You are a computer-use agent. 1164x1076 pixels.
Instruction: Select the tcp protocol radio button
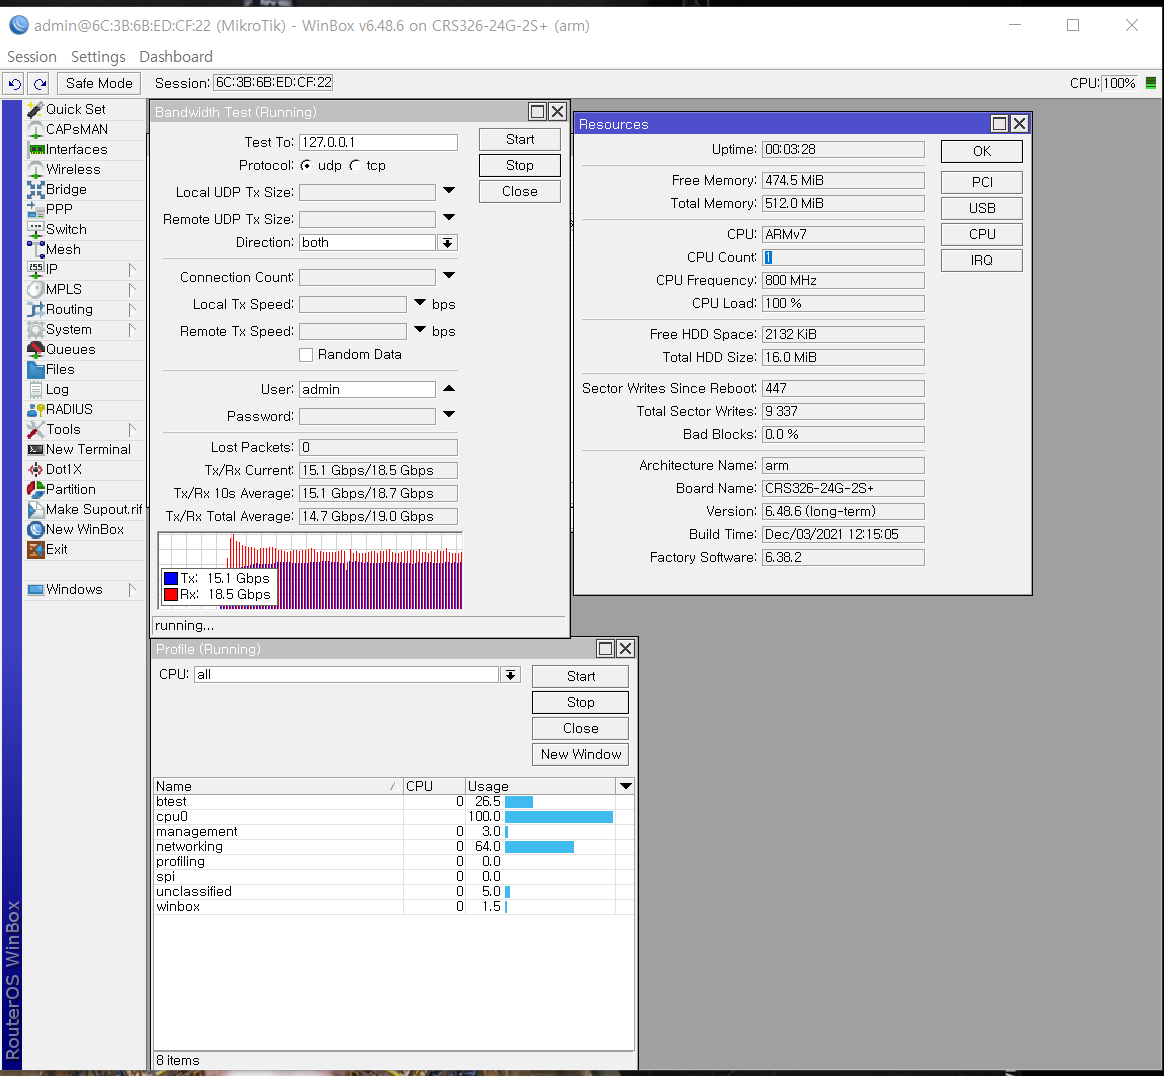355,166
